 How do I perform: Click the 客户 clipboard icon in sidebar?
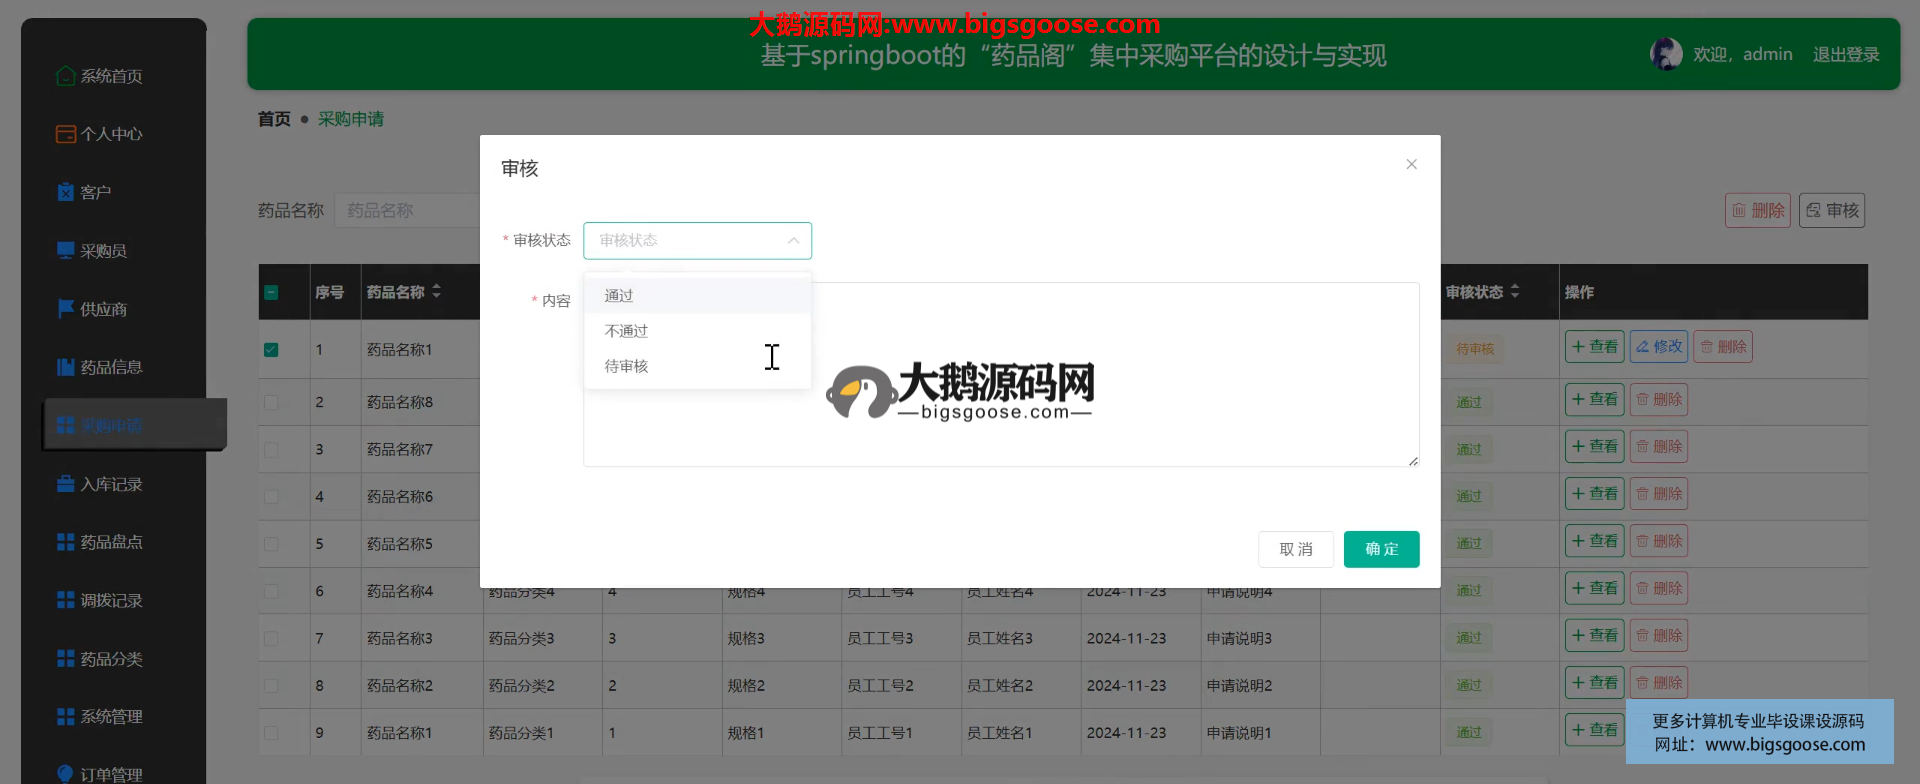coord(66,192)
